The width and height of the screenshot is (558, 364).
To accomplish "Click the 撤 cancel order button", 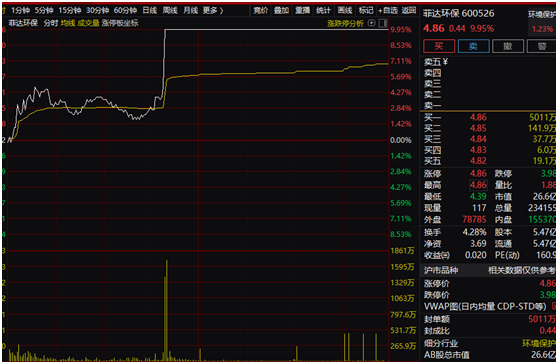I will (x=508, y=46).
